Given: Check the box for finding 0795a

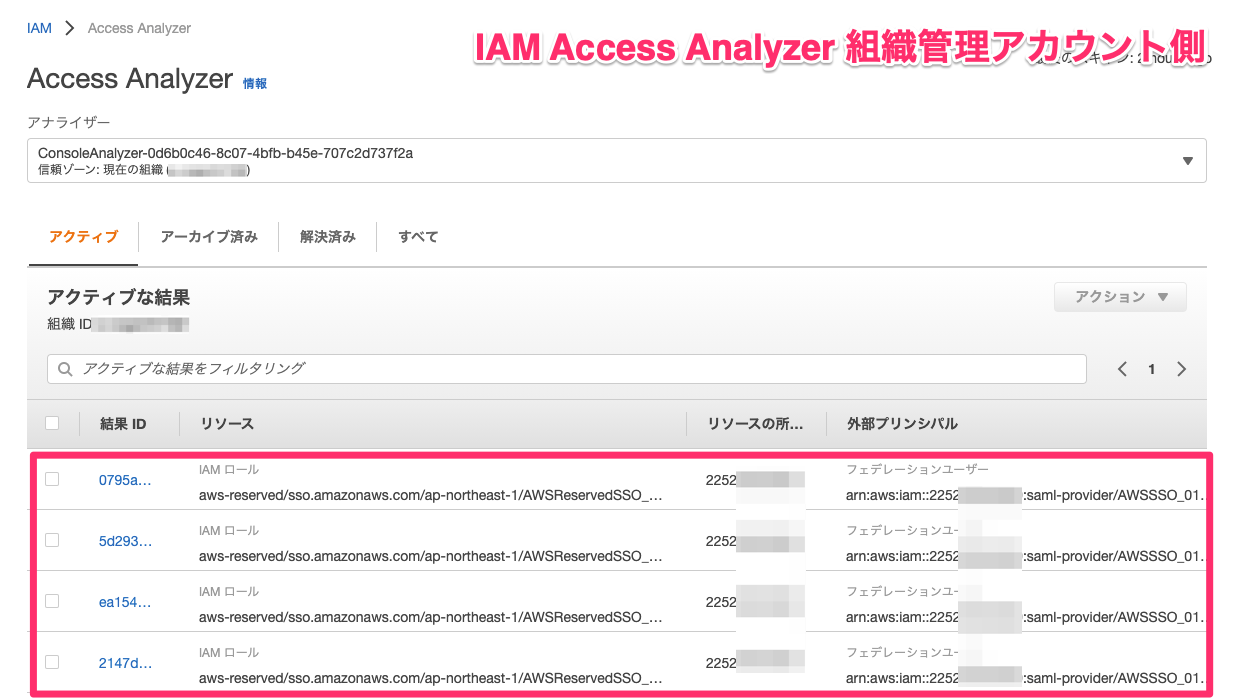Looking at the screenshot, I should pos(52,479).
